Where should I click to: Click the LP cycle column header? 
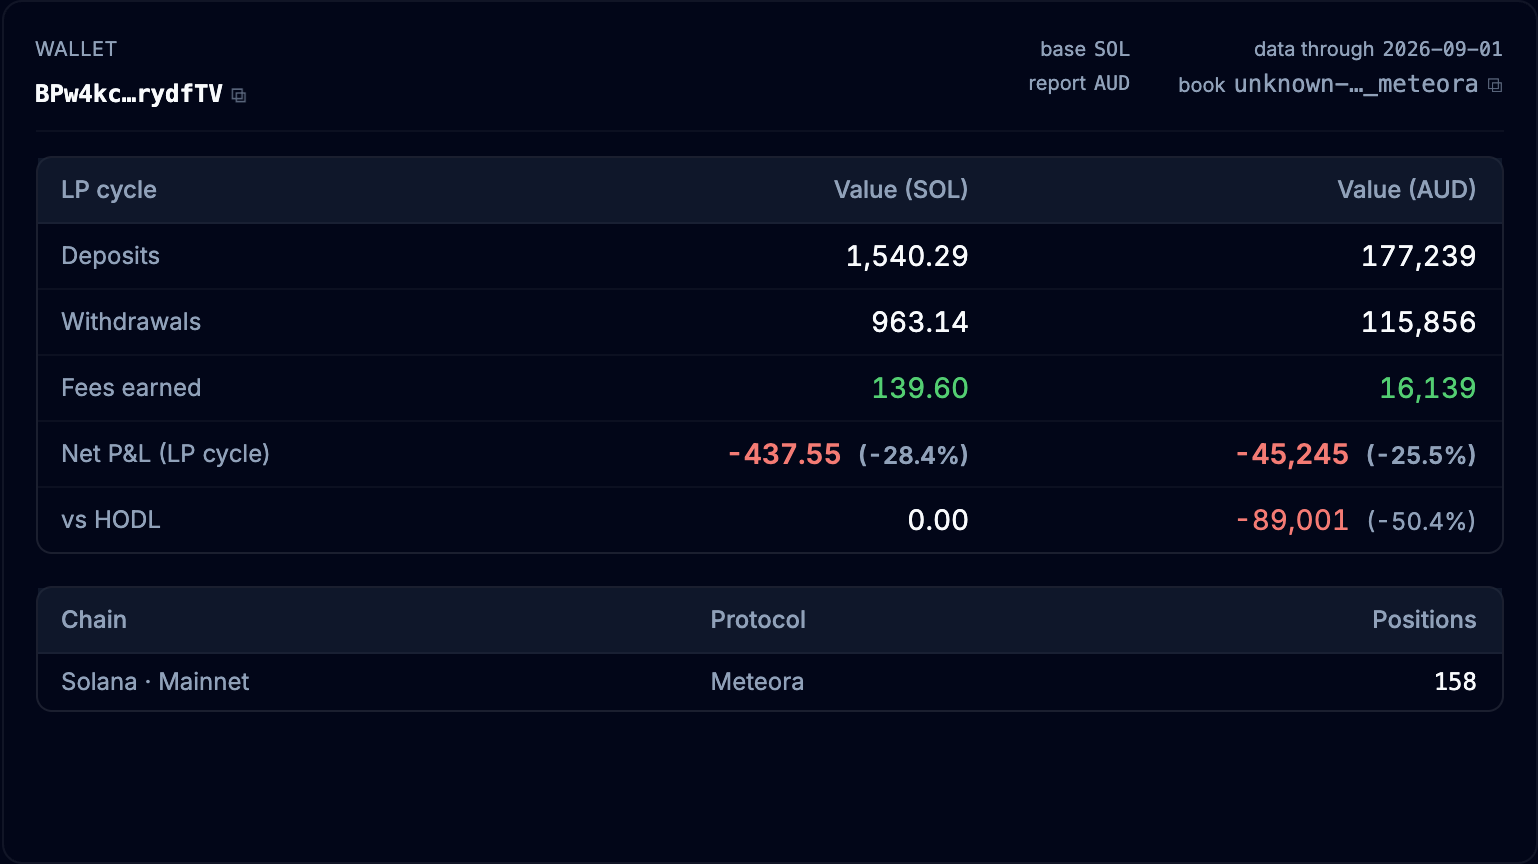pyautogui.click(x=109, y=190)
